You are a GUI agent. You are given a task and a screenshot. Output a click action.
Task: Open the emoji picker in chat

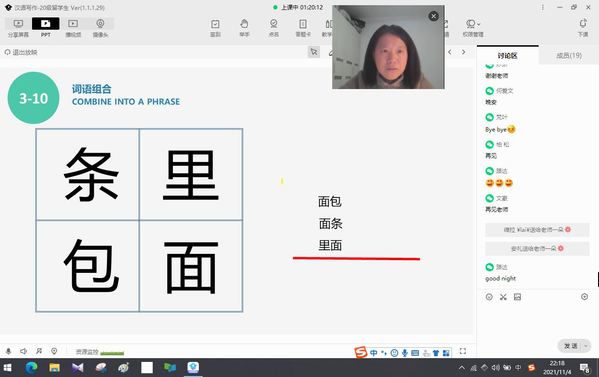coord(489,297)
